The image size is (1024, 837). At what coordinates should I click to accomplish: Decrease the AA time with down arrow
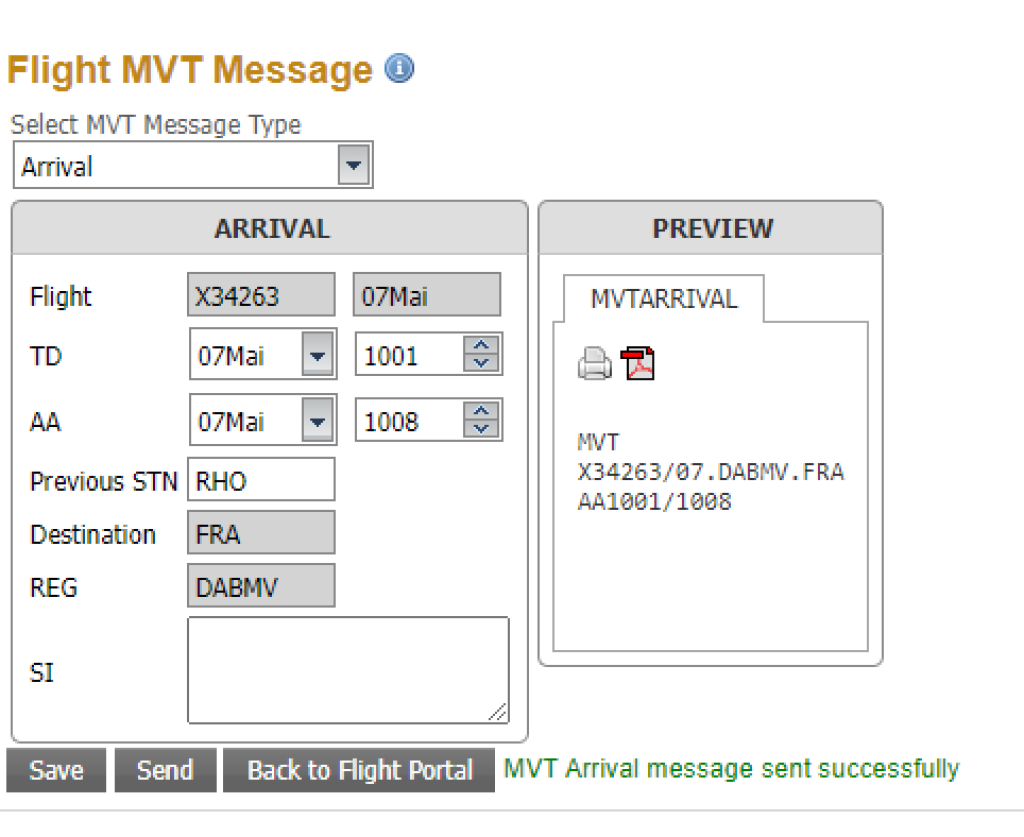tap(482, 429)
